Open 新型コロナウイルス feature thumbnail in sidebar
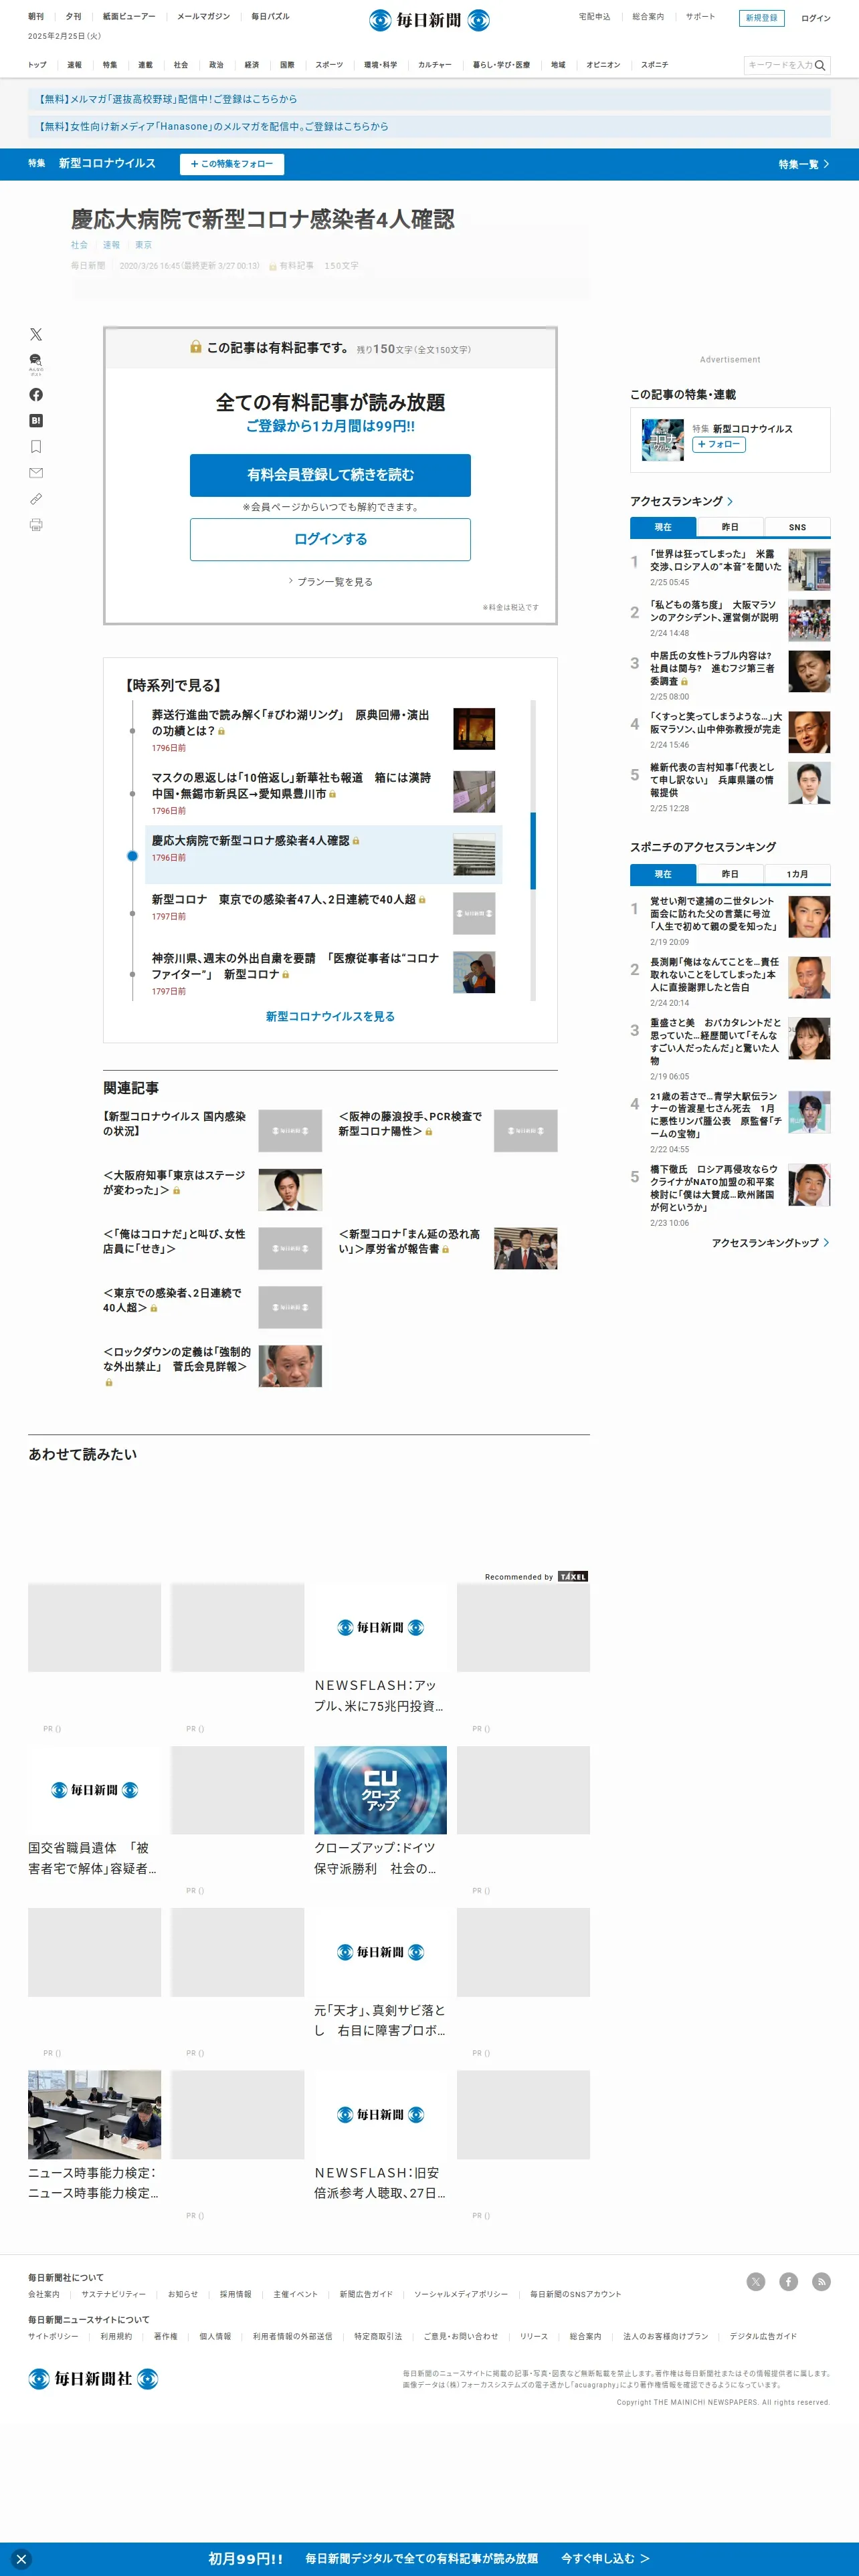 (x=662, y=439)
